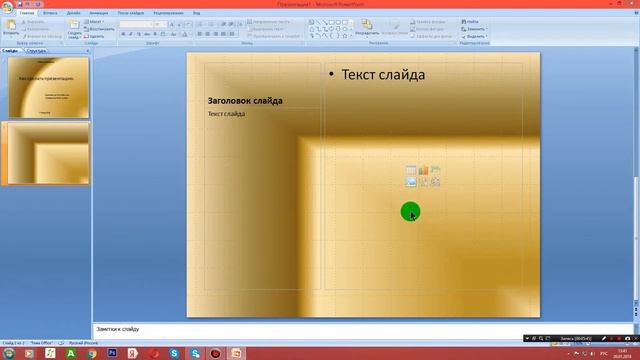Select the first slide thumbnail
640x360 pixels.
point(49,87)
